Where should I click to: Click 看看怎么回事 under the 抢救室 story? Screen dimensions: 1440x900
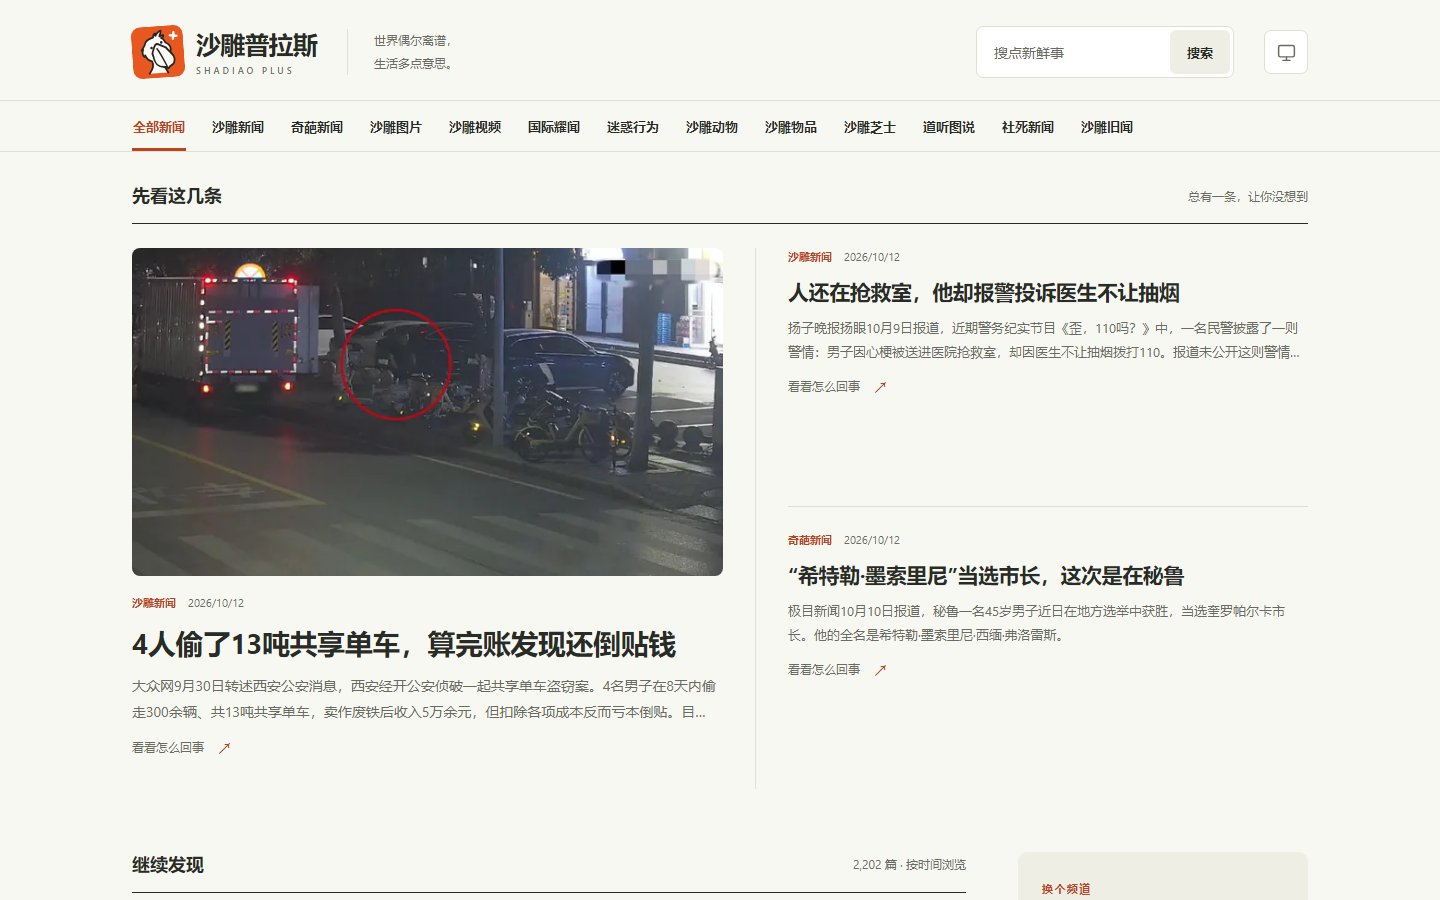pos(824,387)
